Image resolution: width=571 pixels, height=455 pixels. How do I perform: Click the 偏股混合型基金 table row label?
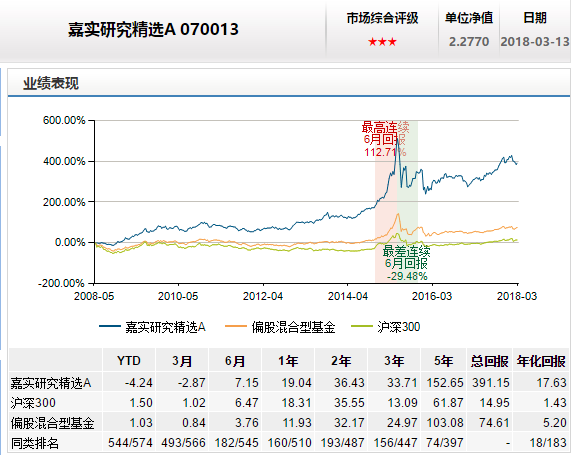52,423
